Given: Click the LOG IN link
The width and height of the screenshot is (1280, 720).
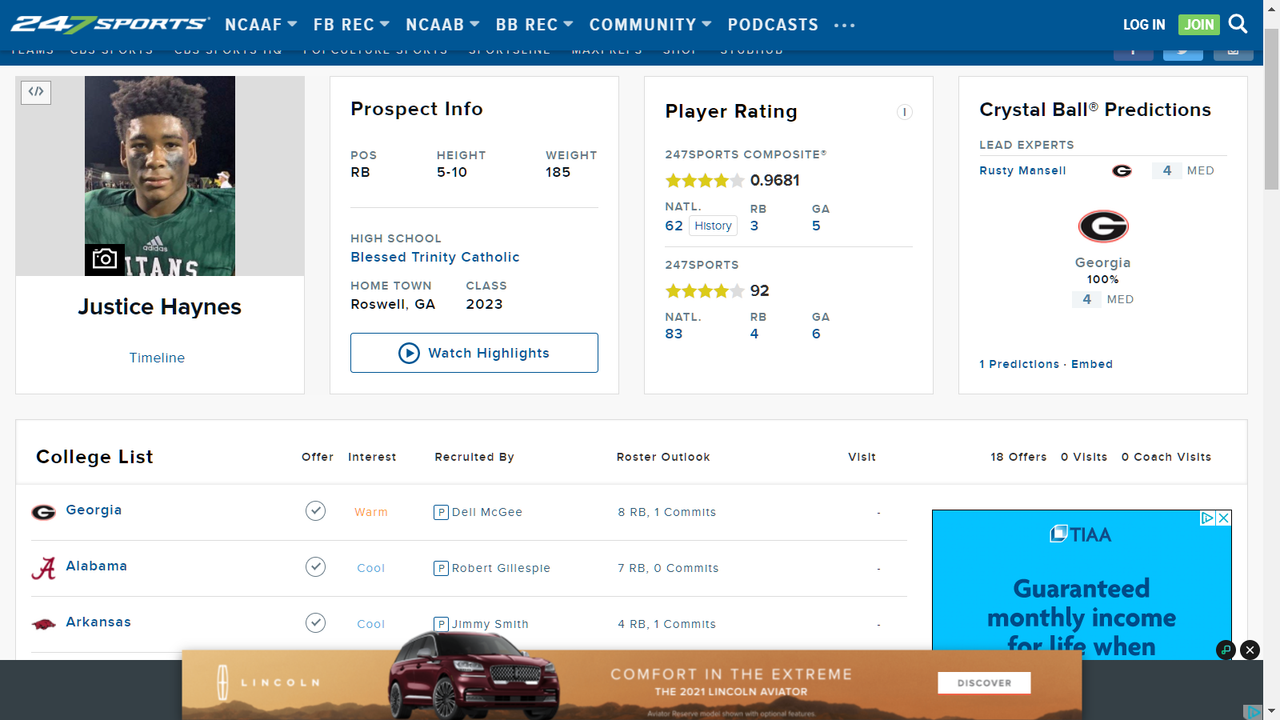Looking at the screenshot, I should pos(1144,25).
